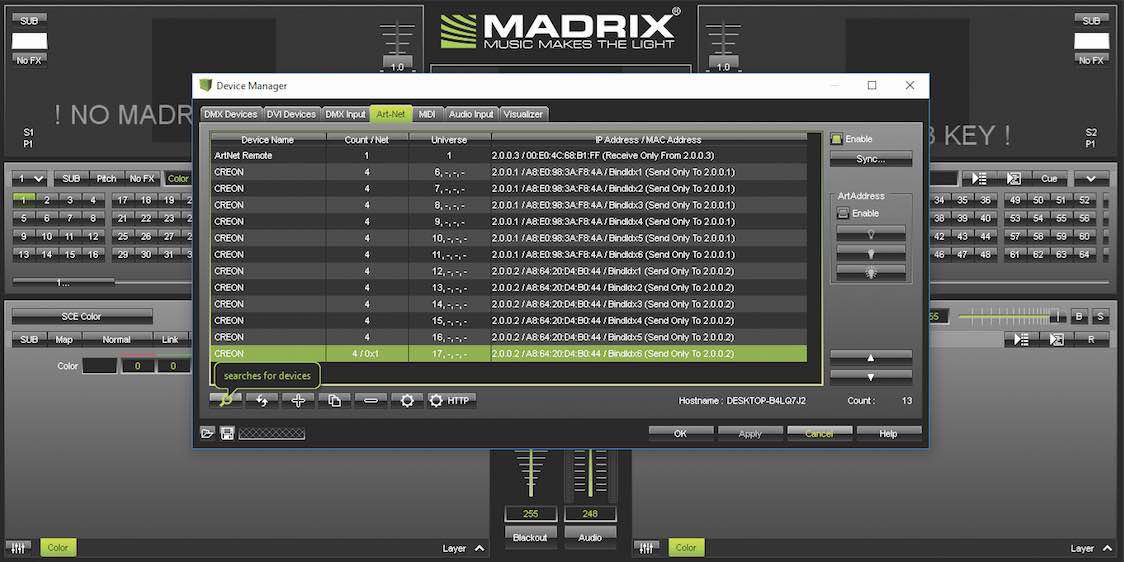Open the HTTP configuration gear button
1124x562 pixels.
coord(452,401)
